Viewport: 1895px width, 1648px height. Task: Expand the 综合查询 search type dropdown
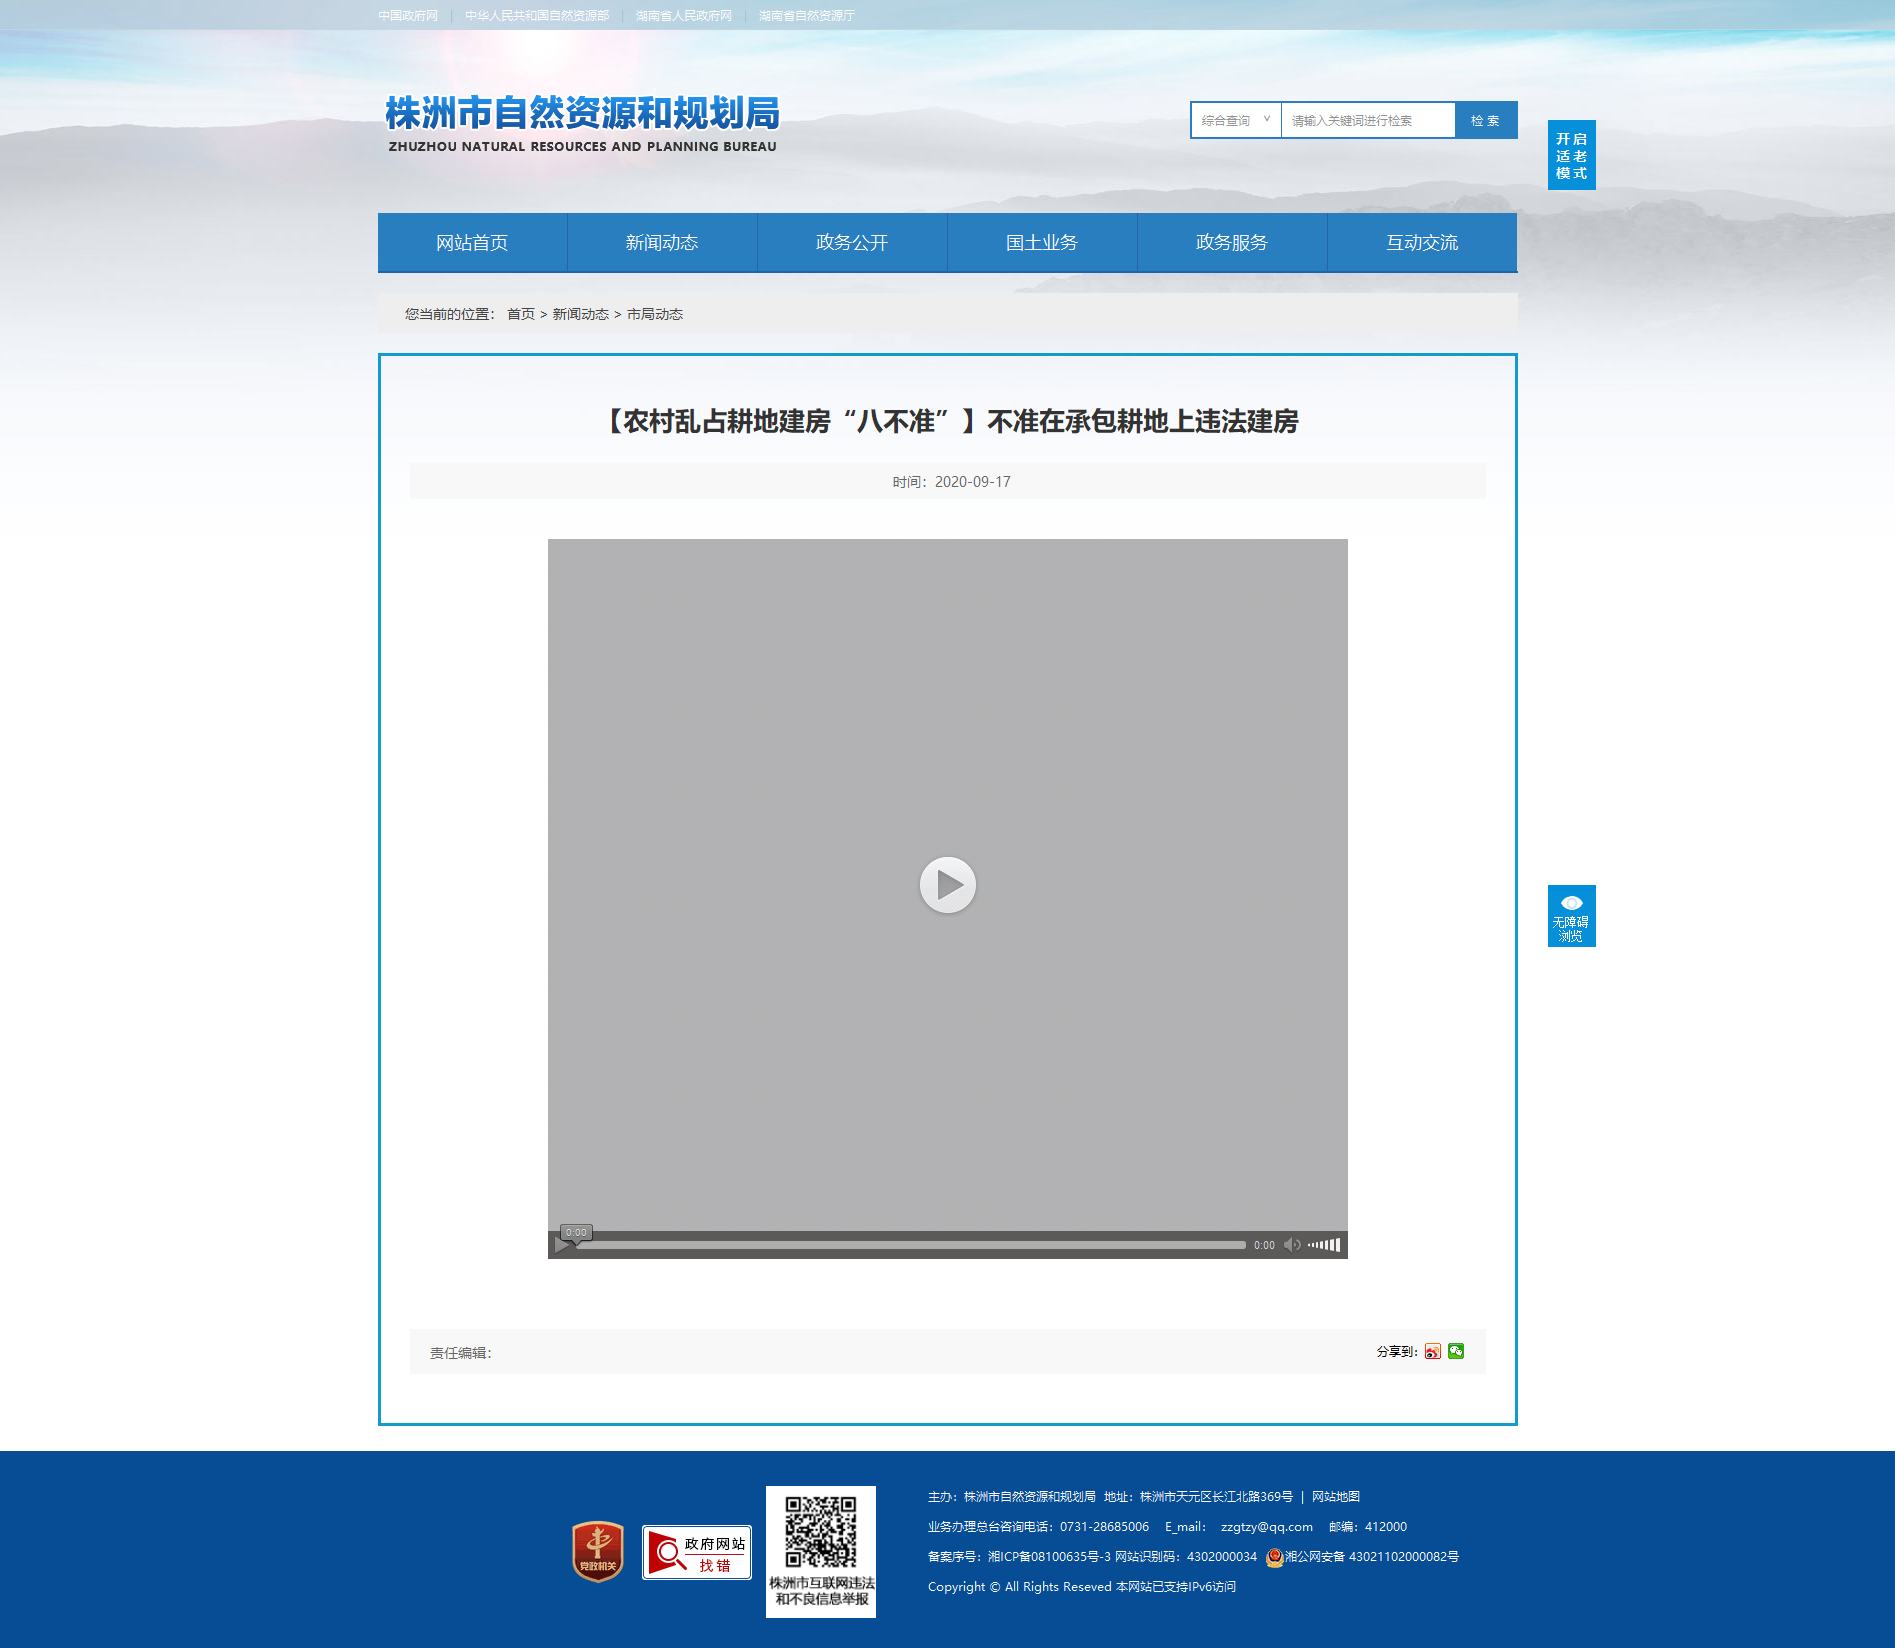coord(1236,120)
